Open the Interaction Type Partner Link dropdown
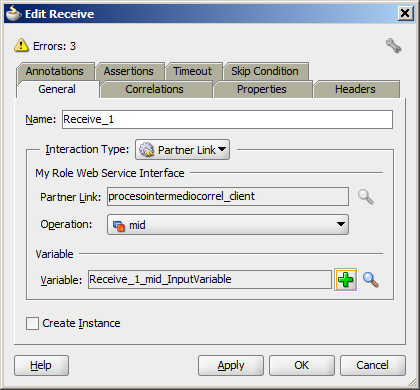Image resolution: width=420 pixels, height=390 pixels. (x=182, y=150)
